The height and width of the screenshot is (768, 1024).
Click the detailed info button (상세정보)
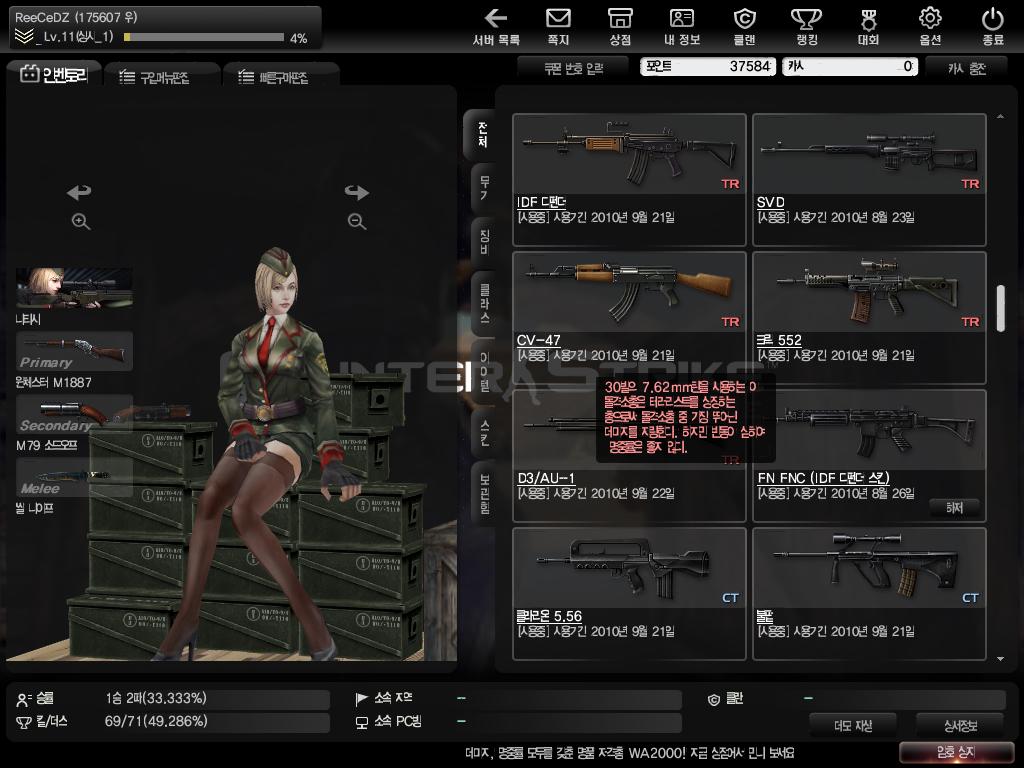click(961, 726)
